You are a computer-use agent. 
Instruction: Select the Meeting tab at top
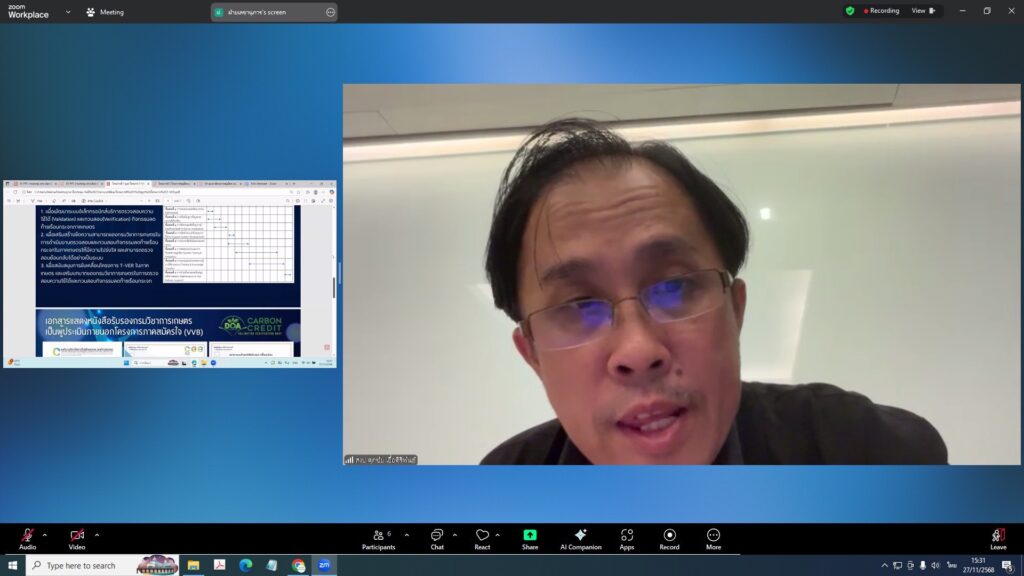click(105, 12)
